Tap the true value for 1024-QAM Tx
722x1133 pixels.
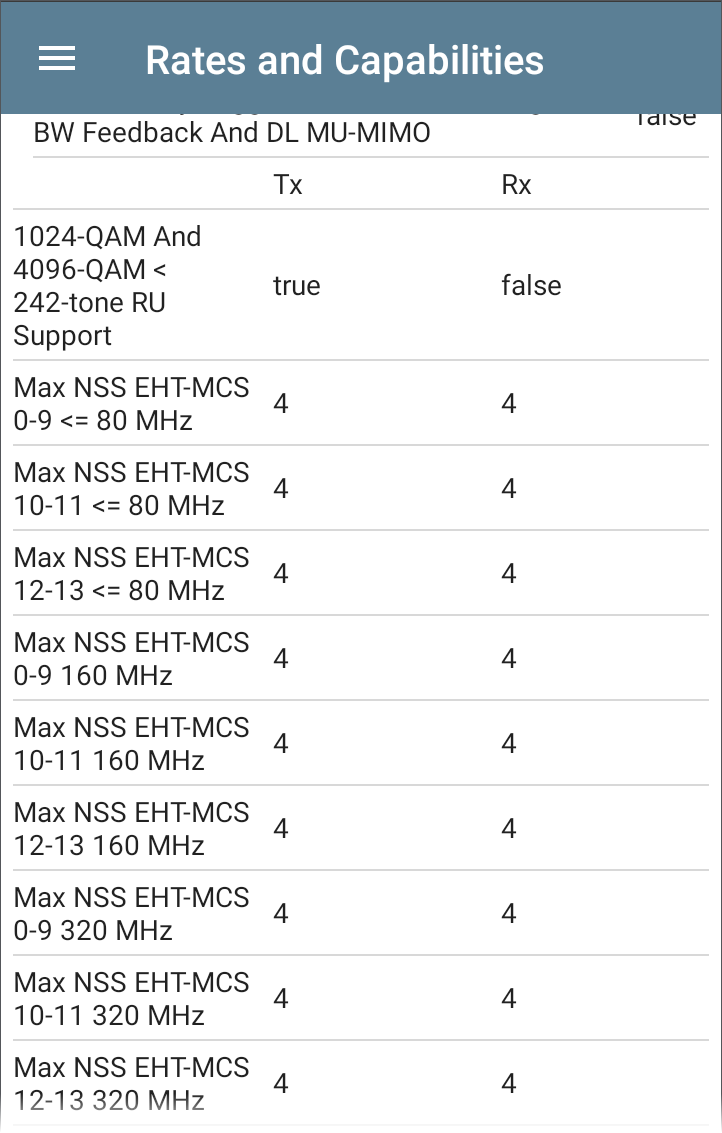pyautogui.click(x=296, y=286)
